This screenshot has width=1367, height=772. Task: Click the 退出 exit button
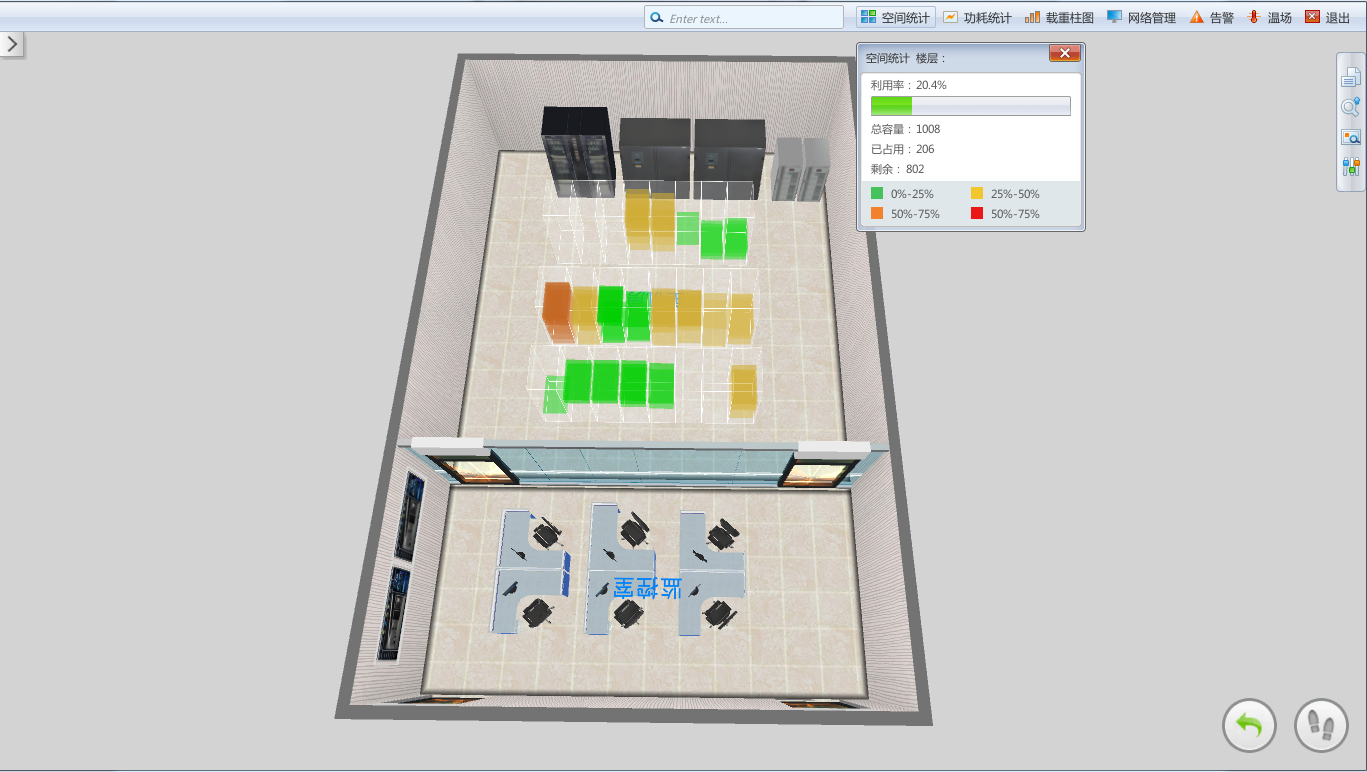pos(1327,17)
